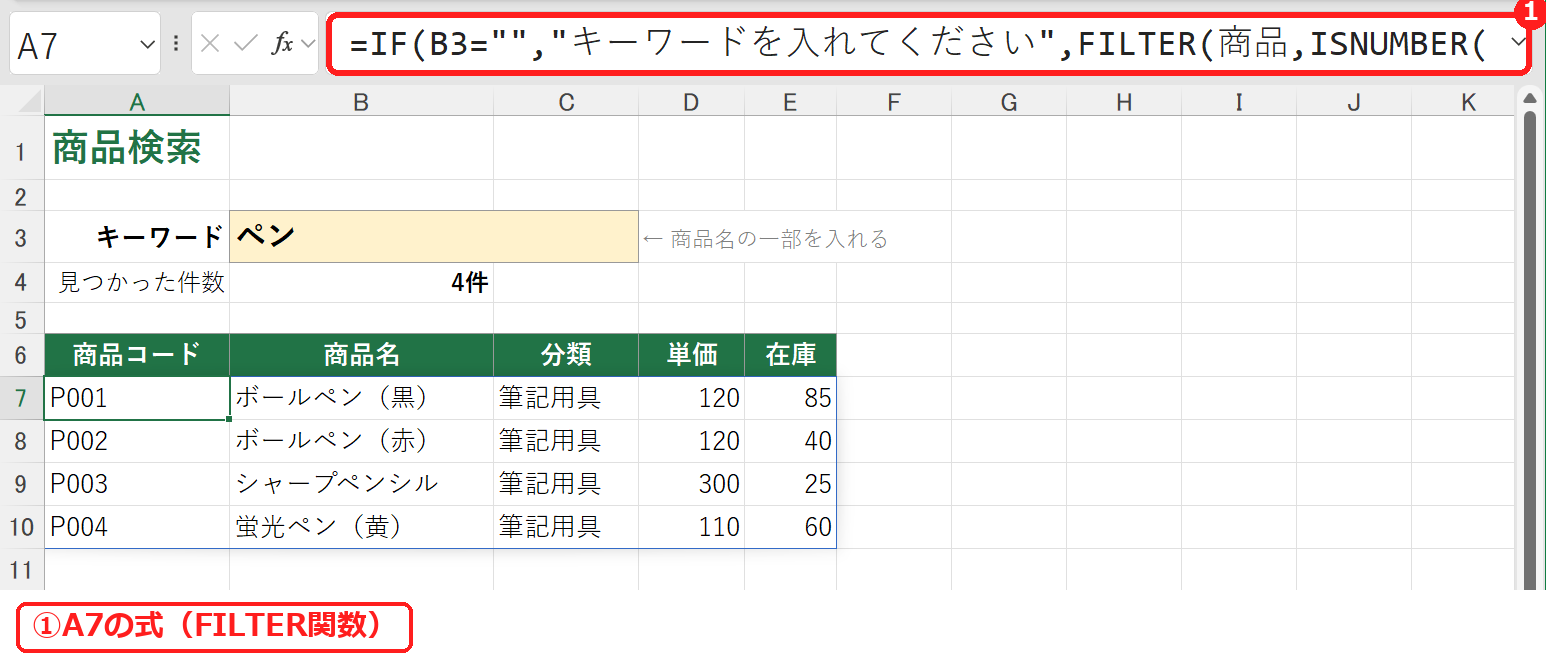Click the 商品検索 title cell
The height and width of the screenshot is (660, 1546).
(137, 148)
